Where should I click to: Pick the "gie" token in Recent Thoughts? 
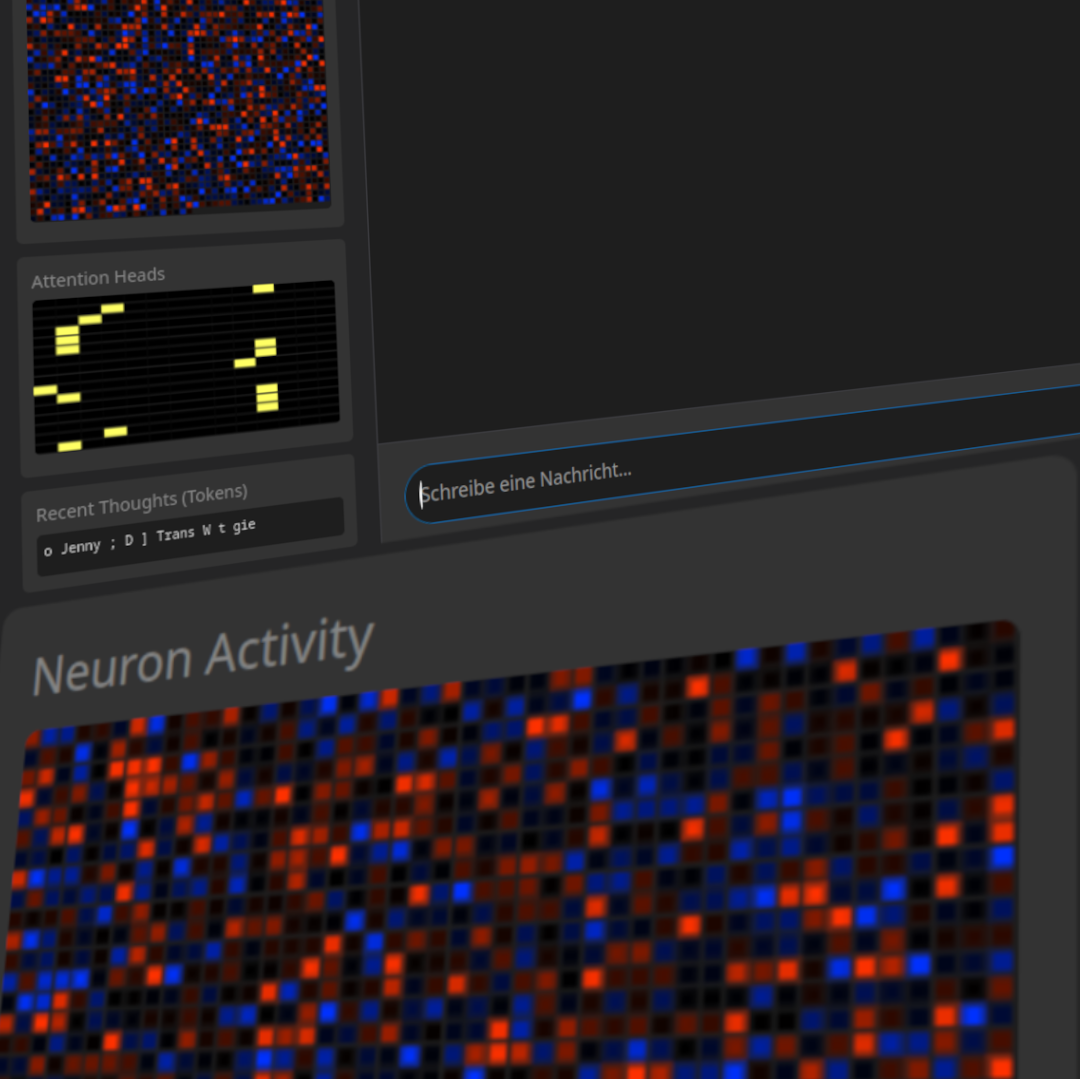point(244,526)
